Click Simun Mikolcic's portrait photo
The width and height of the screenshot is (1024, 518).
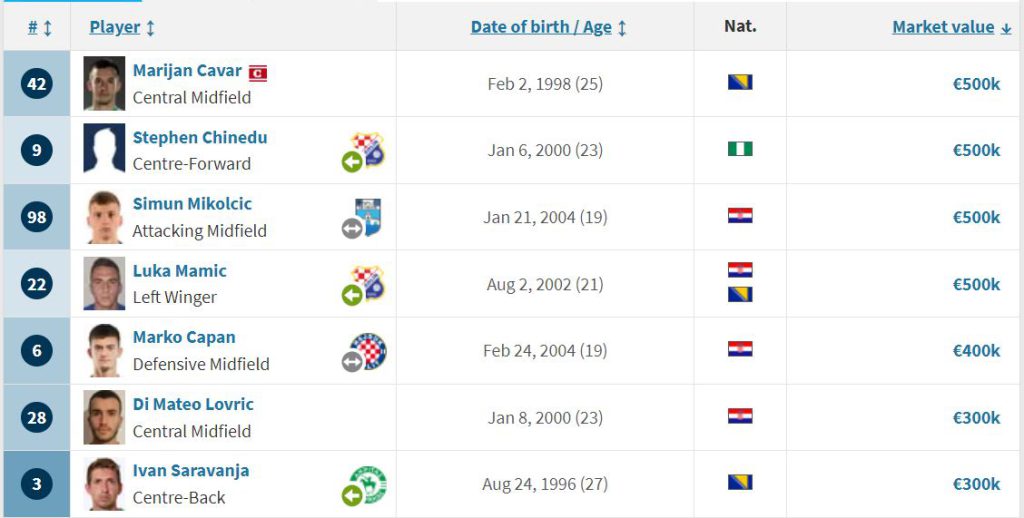pyautogui.click(x=104, y=217)
